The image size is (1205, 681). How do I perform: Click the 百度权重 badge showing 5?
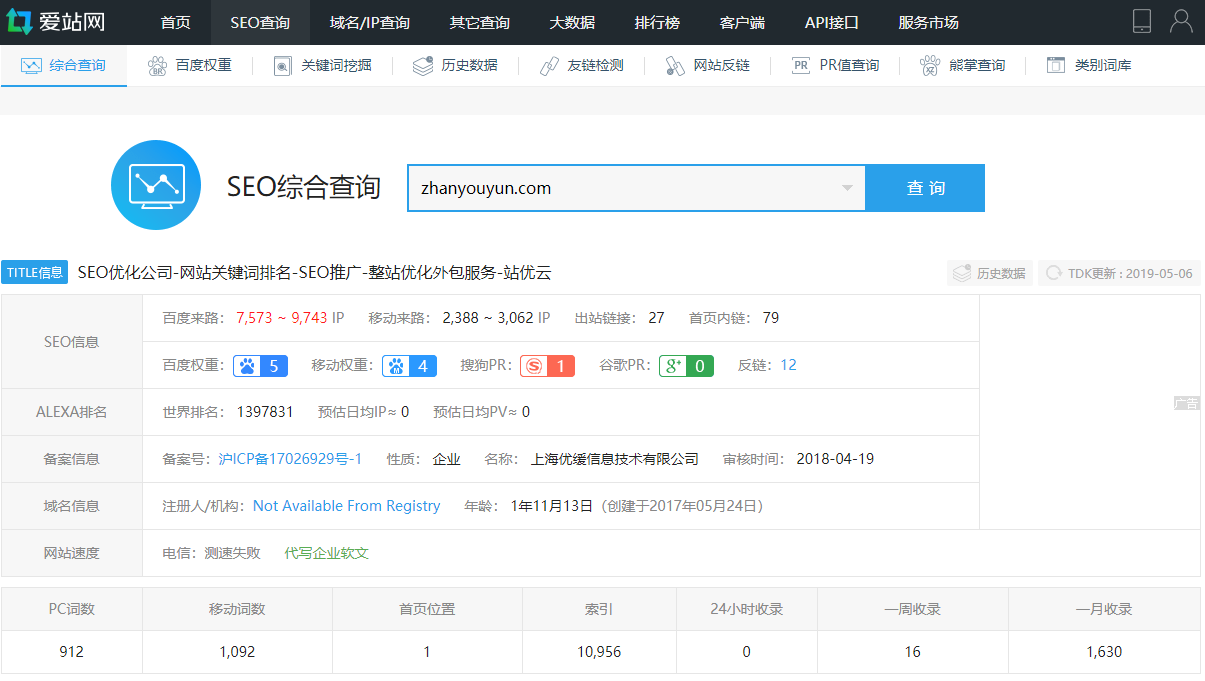click(x=261, y=366)
